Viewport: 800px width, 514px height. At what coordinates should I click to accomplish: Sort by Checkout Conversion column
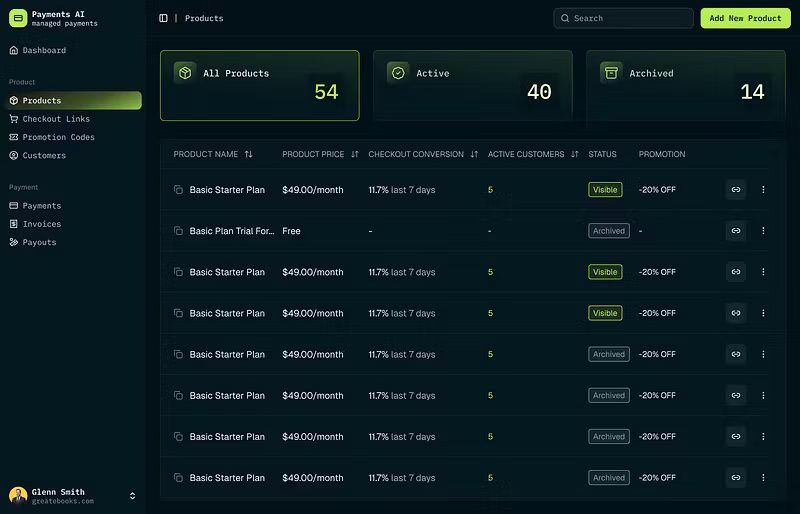pos(474,154)
